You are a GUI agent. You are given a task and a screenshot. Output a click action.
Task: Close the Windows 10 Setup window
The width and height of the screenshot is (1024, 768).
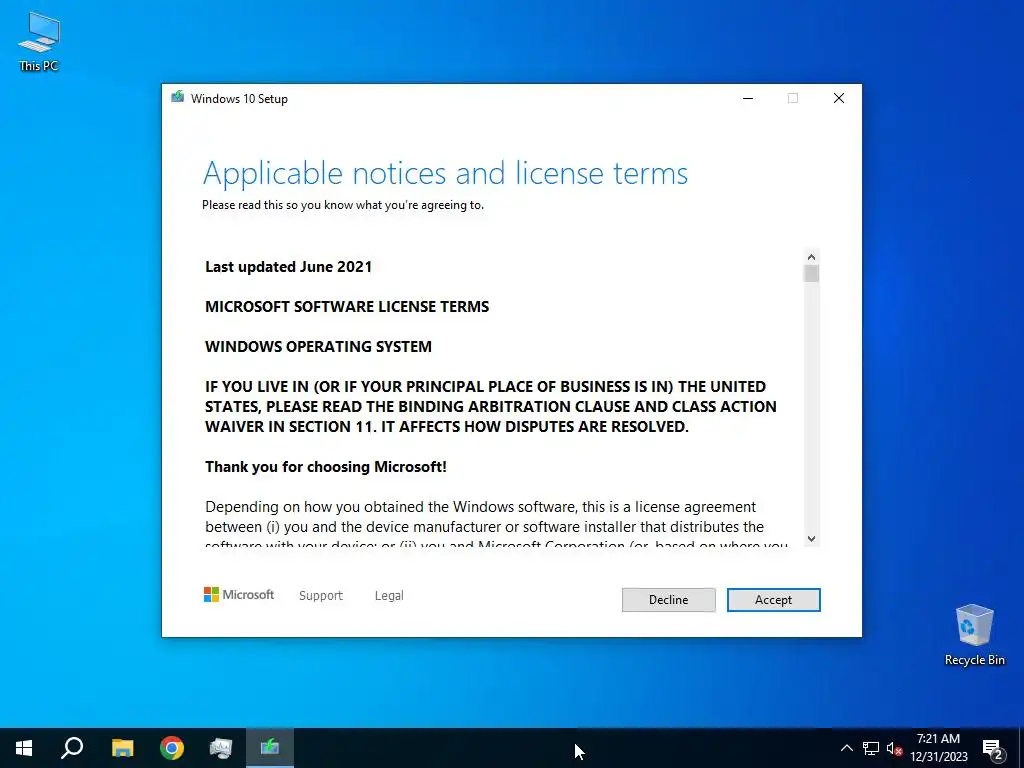coord(839,98)
